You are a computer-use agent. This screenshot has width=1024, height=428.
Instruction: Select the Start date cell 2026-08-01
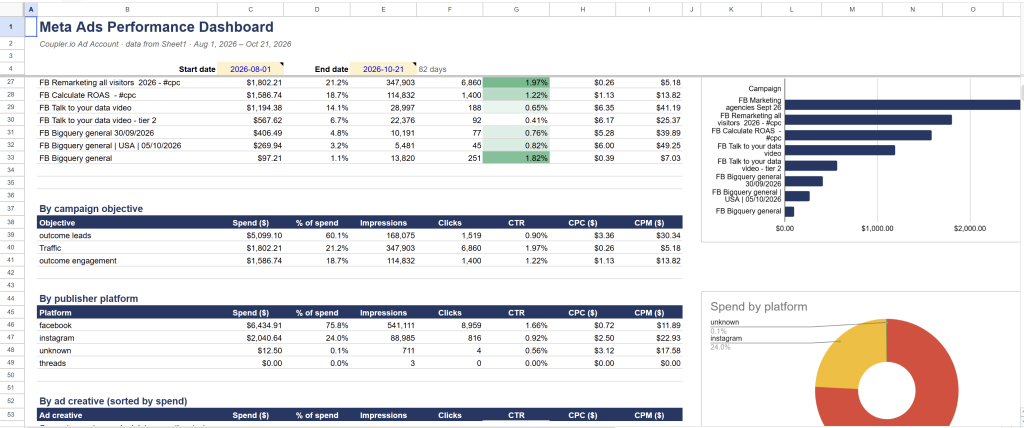250,69
